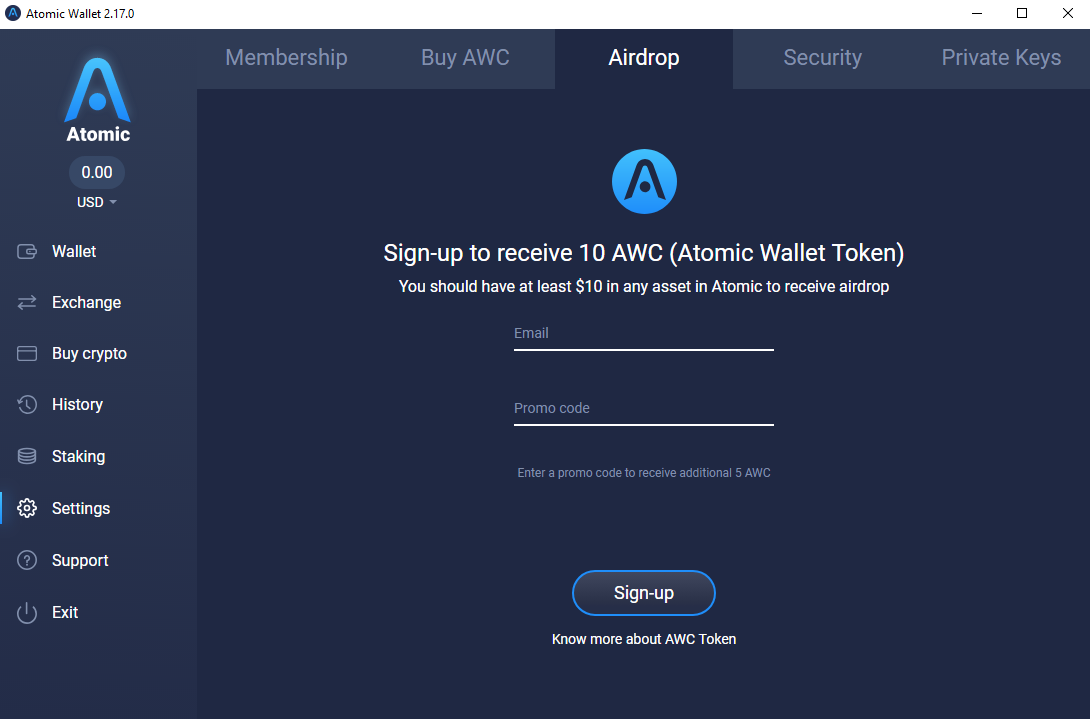Image resolution: width=1090 pixels, height=719 pixels.
Task: Expand the USD currency dropdown
Action: coord(97,202)
